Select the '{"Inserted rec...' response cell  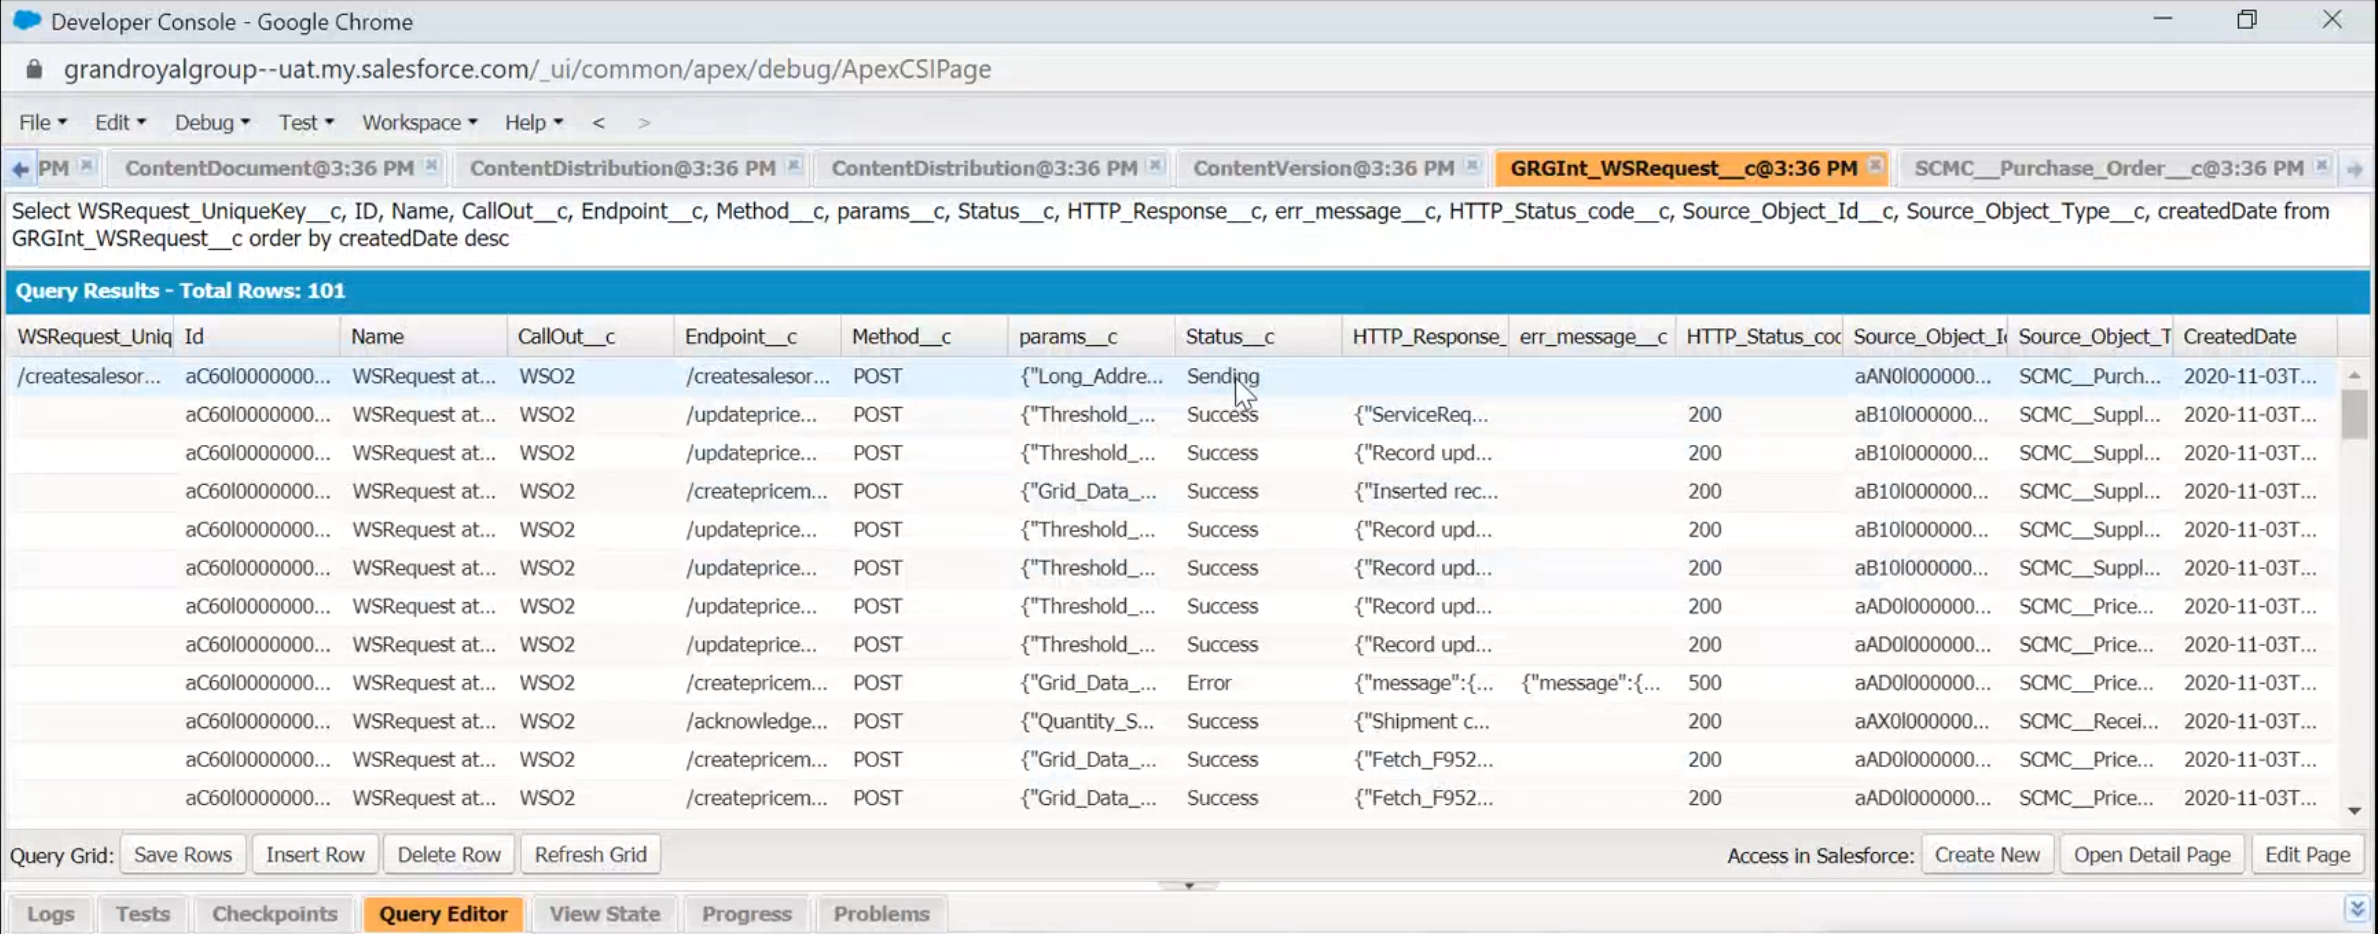click(x=1425, y=492)
